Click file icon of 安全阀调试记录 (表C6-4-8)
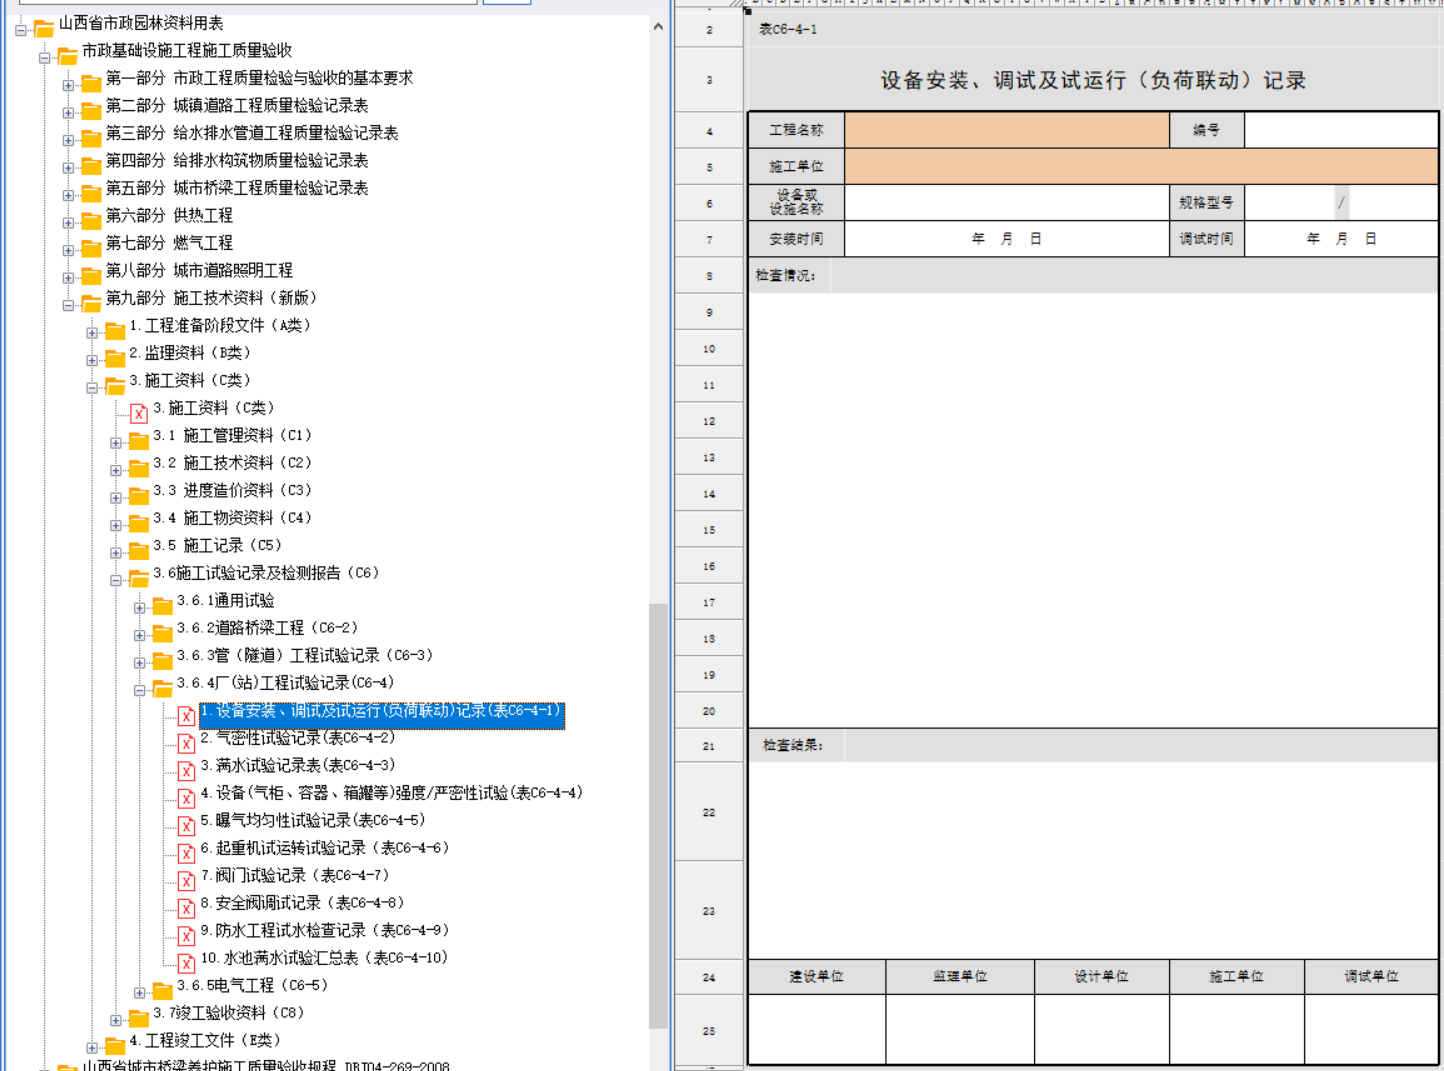1444x1071 pixels. [186, 908]
